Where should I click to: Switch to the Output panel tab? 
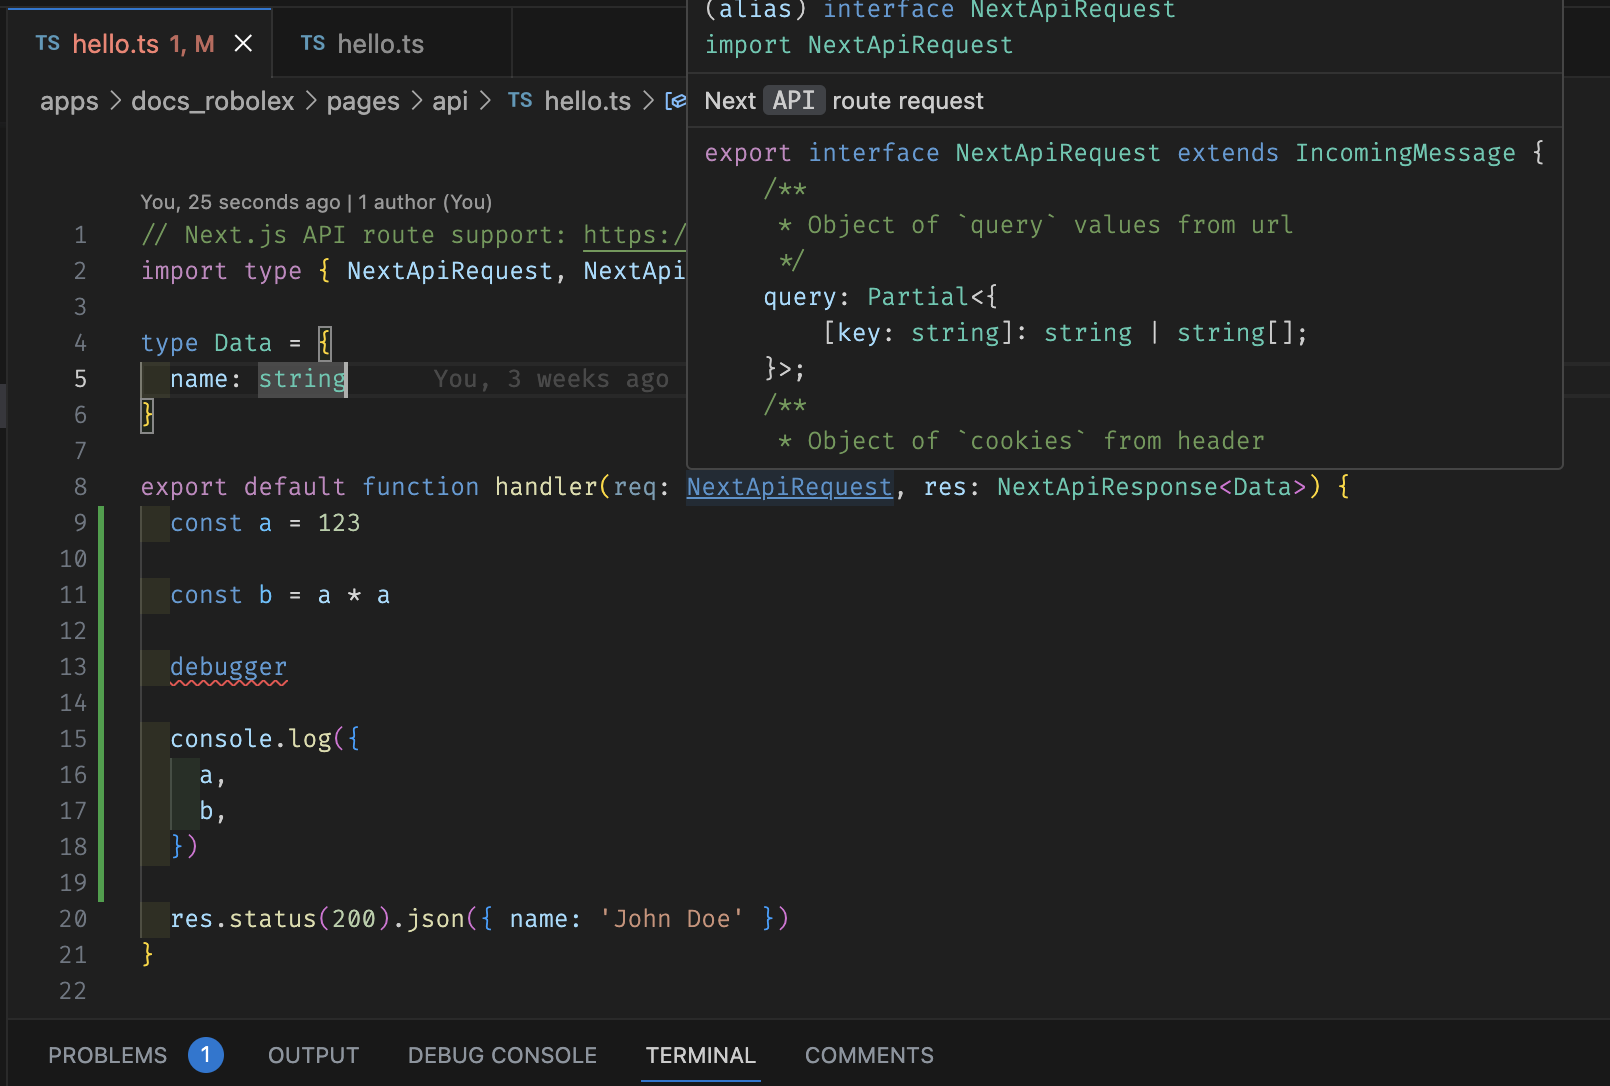(x=313, y=1054)
